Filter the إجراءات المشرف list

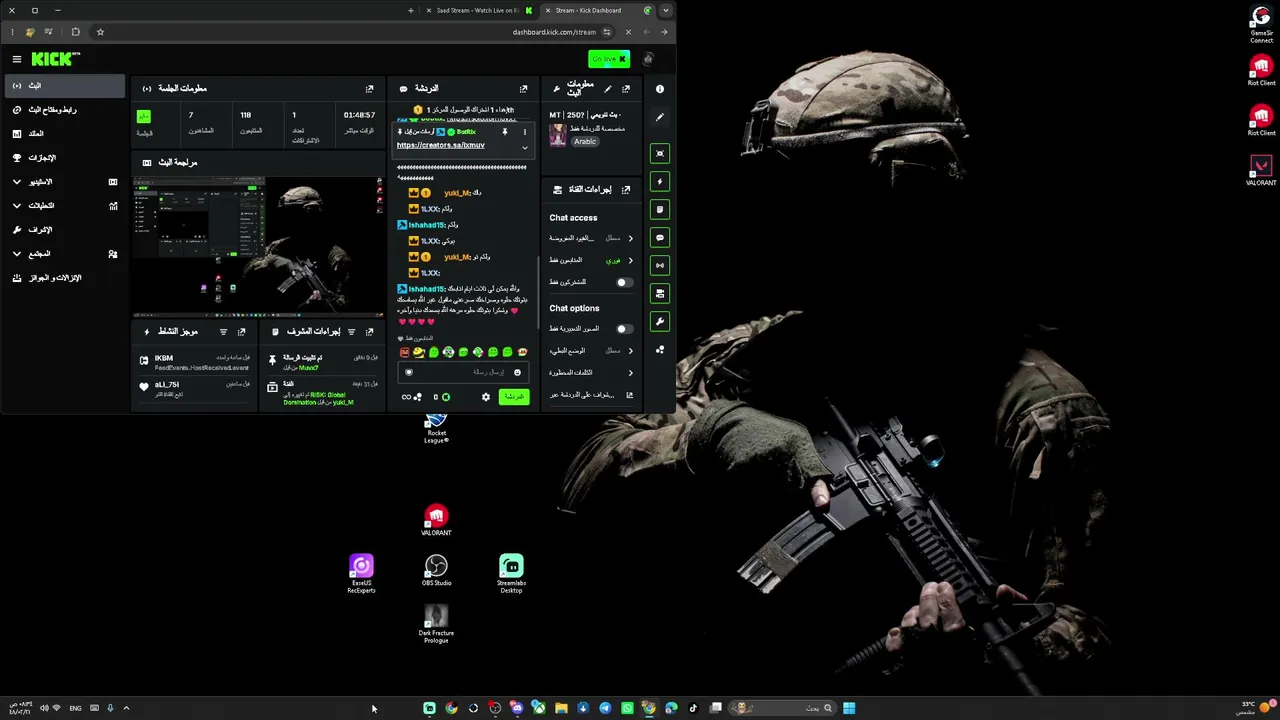click(x=351, y=332)
